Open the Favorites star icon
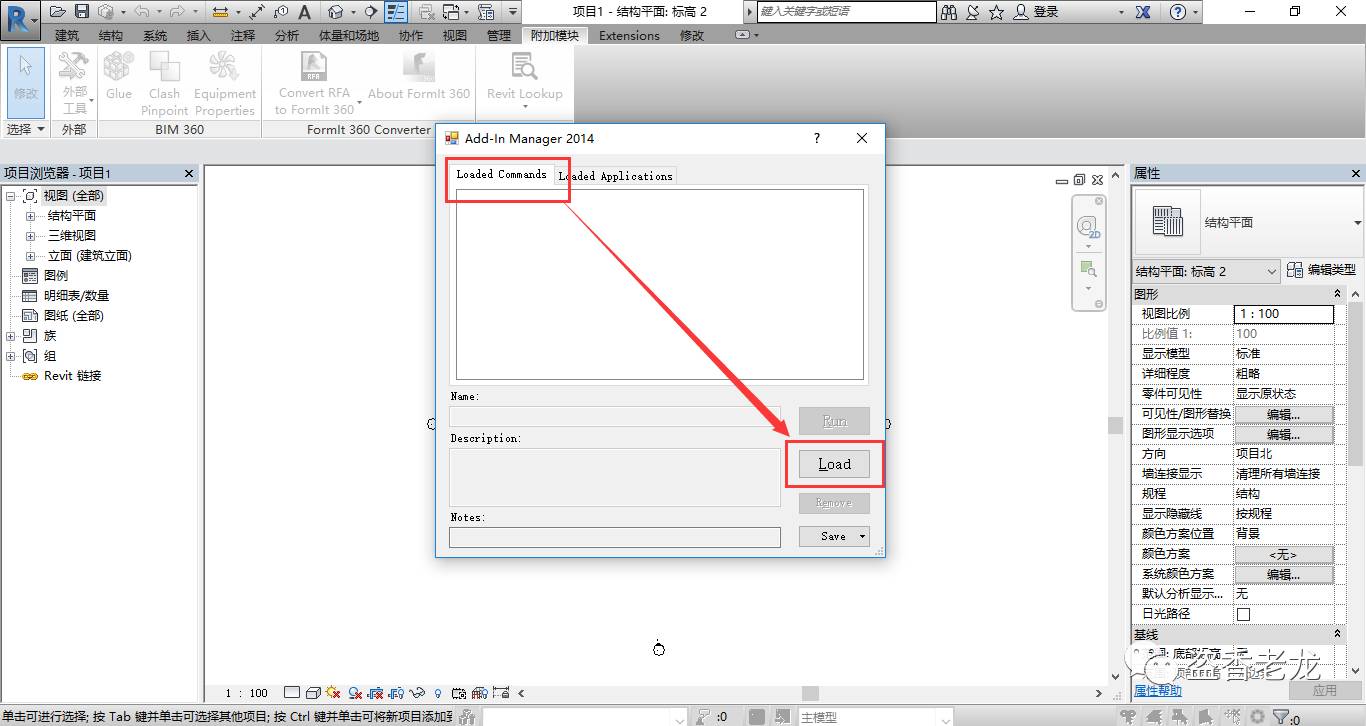 pos(996,12)
